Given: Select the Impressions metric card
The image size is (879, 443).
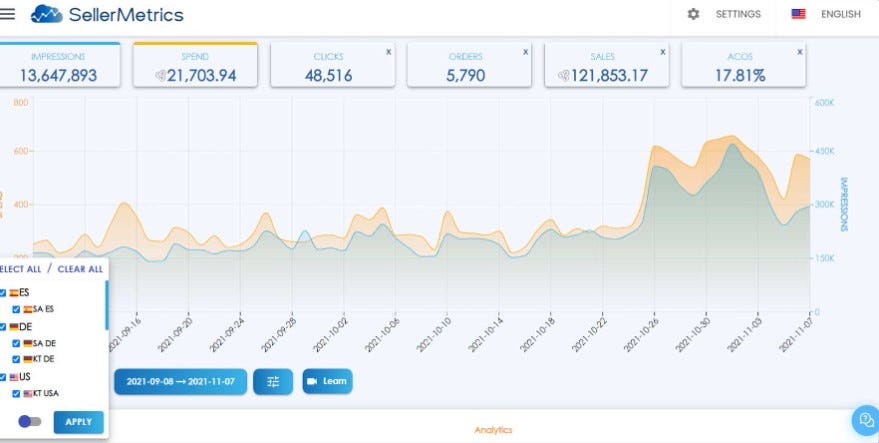Looking at the screenshot, I should 59,66.
